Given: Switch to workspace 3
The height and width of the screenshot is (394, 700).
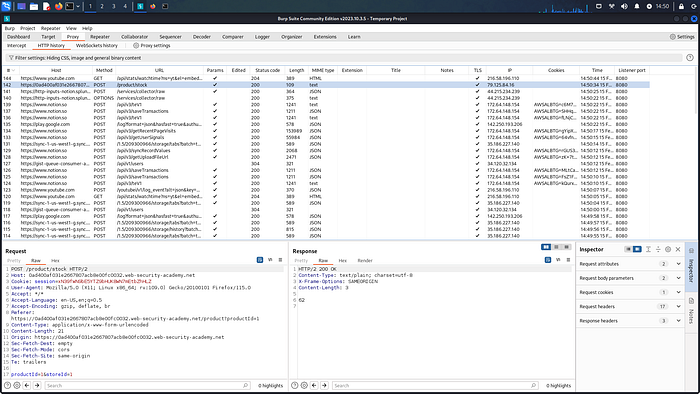Looking at the screenshot, I should click(113, 6).
